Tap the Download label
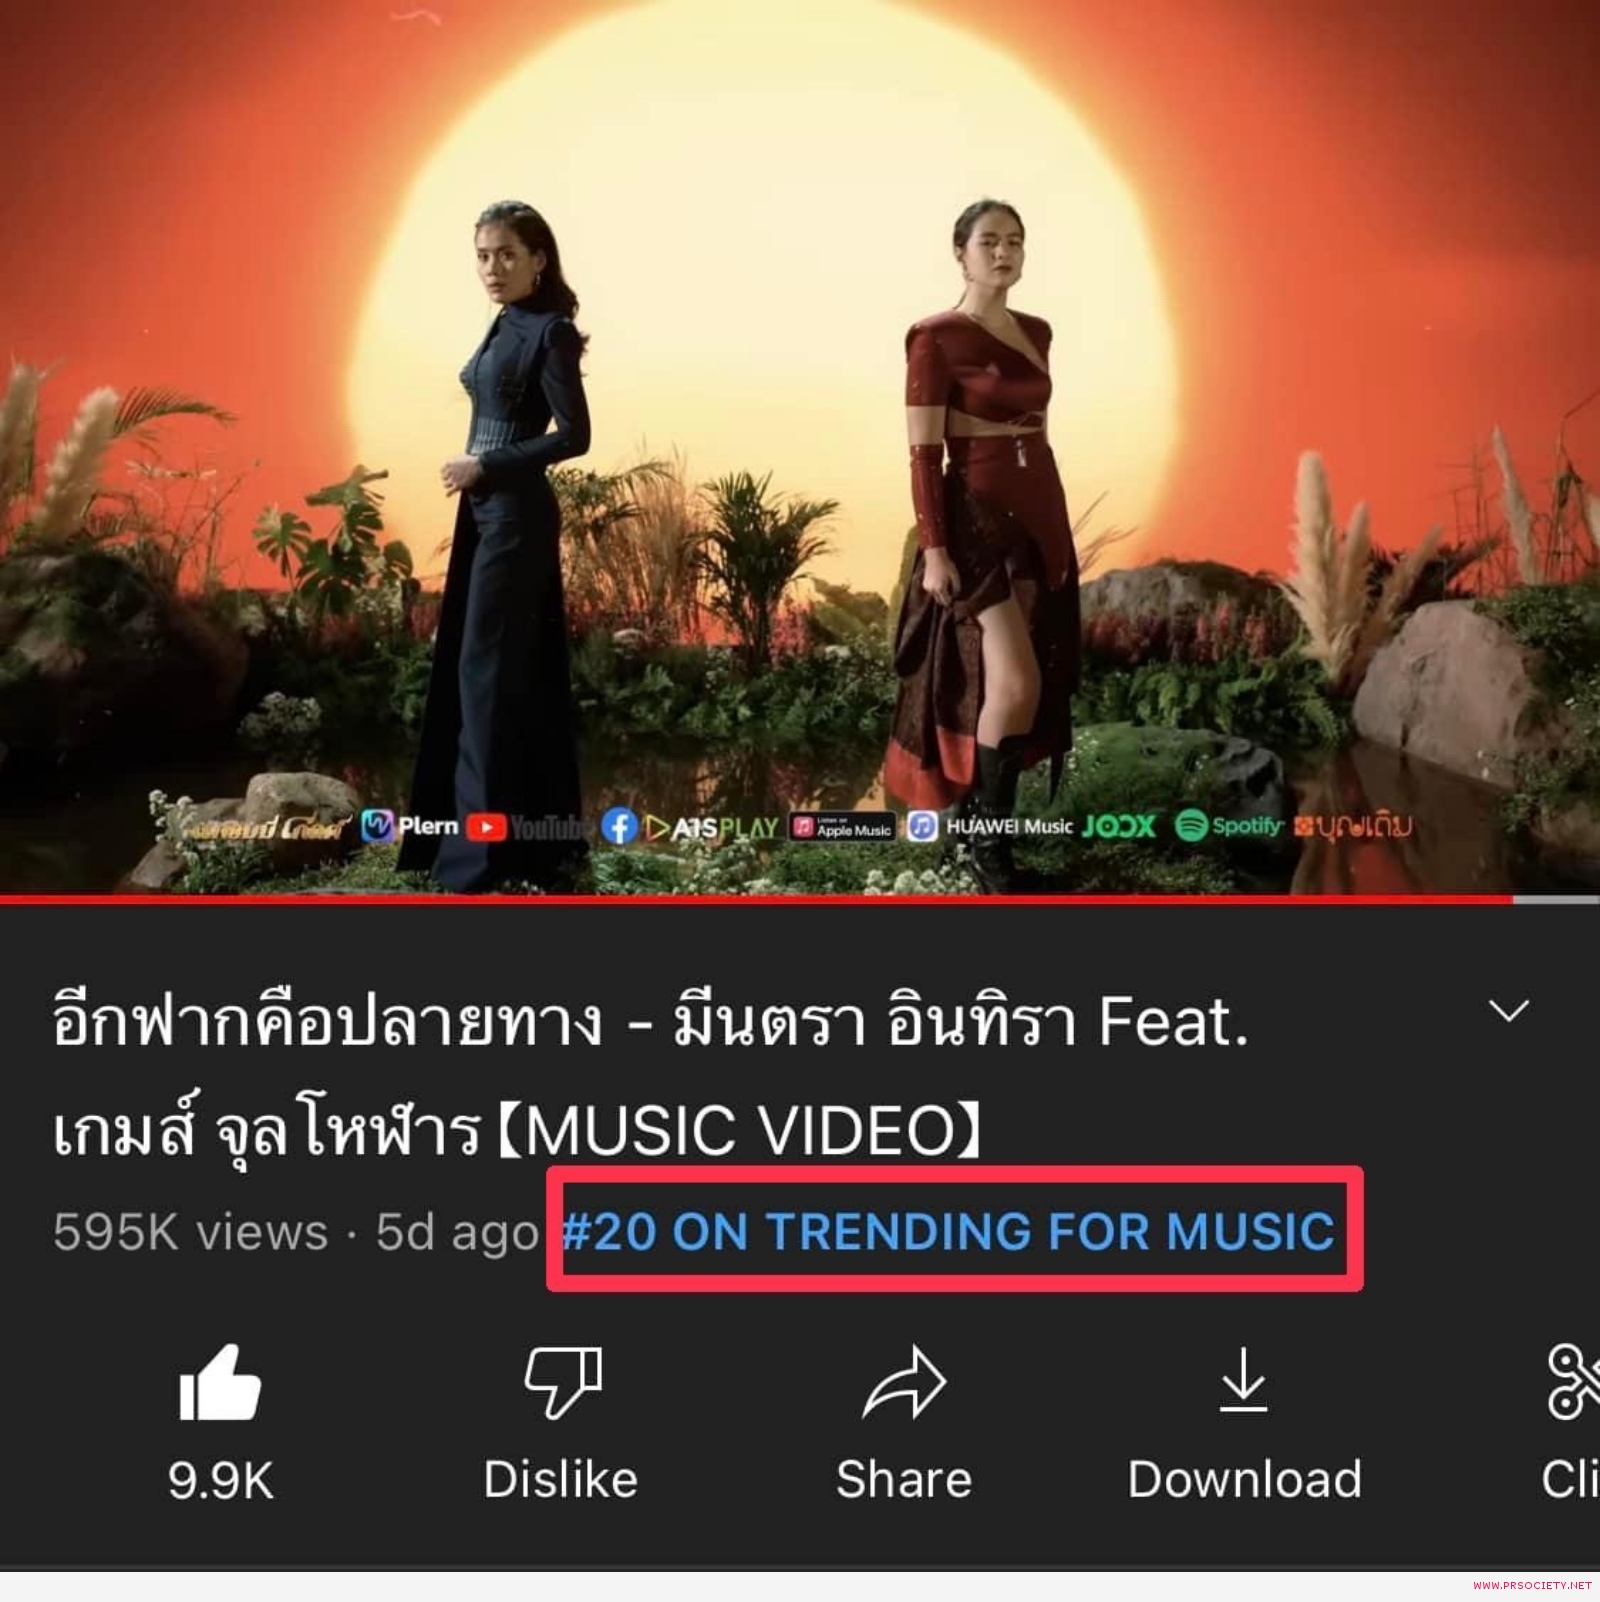This screenshot has height=1602, width=1600. tap(1245, 1480)
